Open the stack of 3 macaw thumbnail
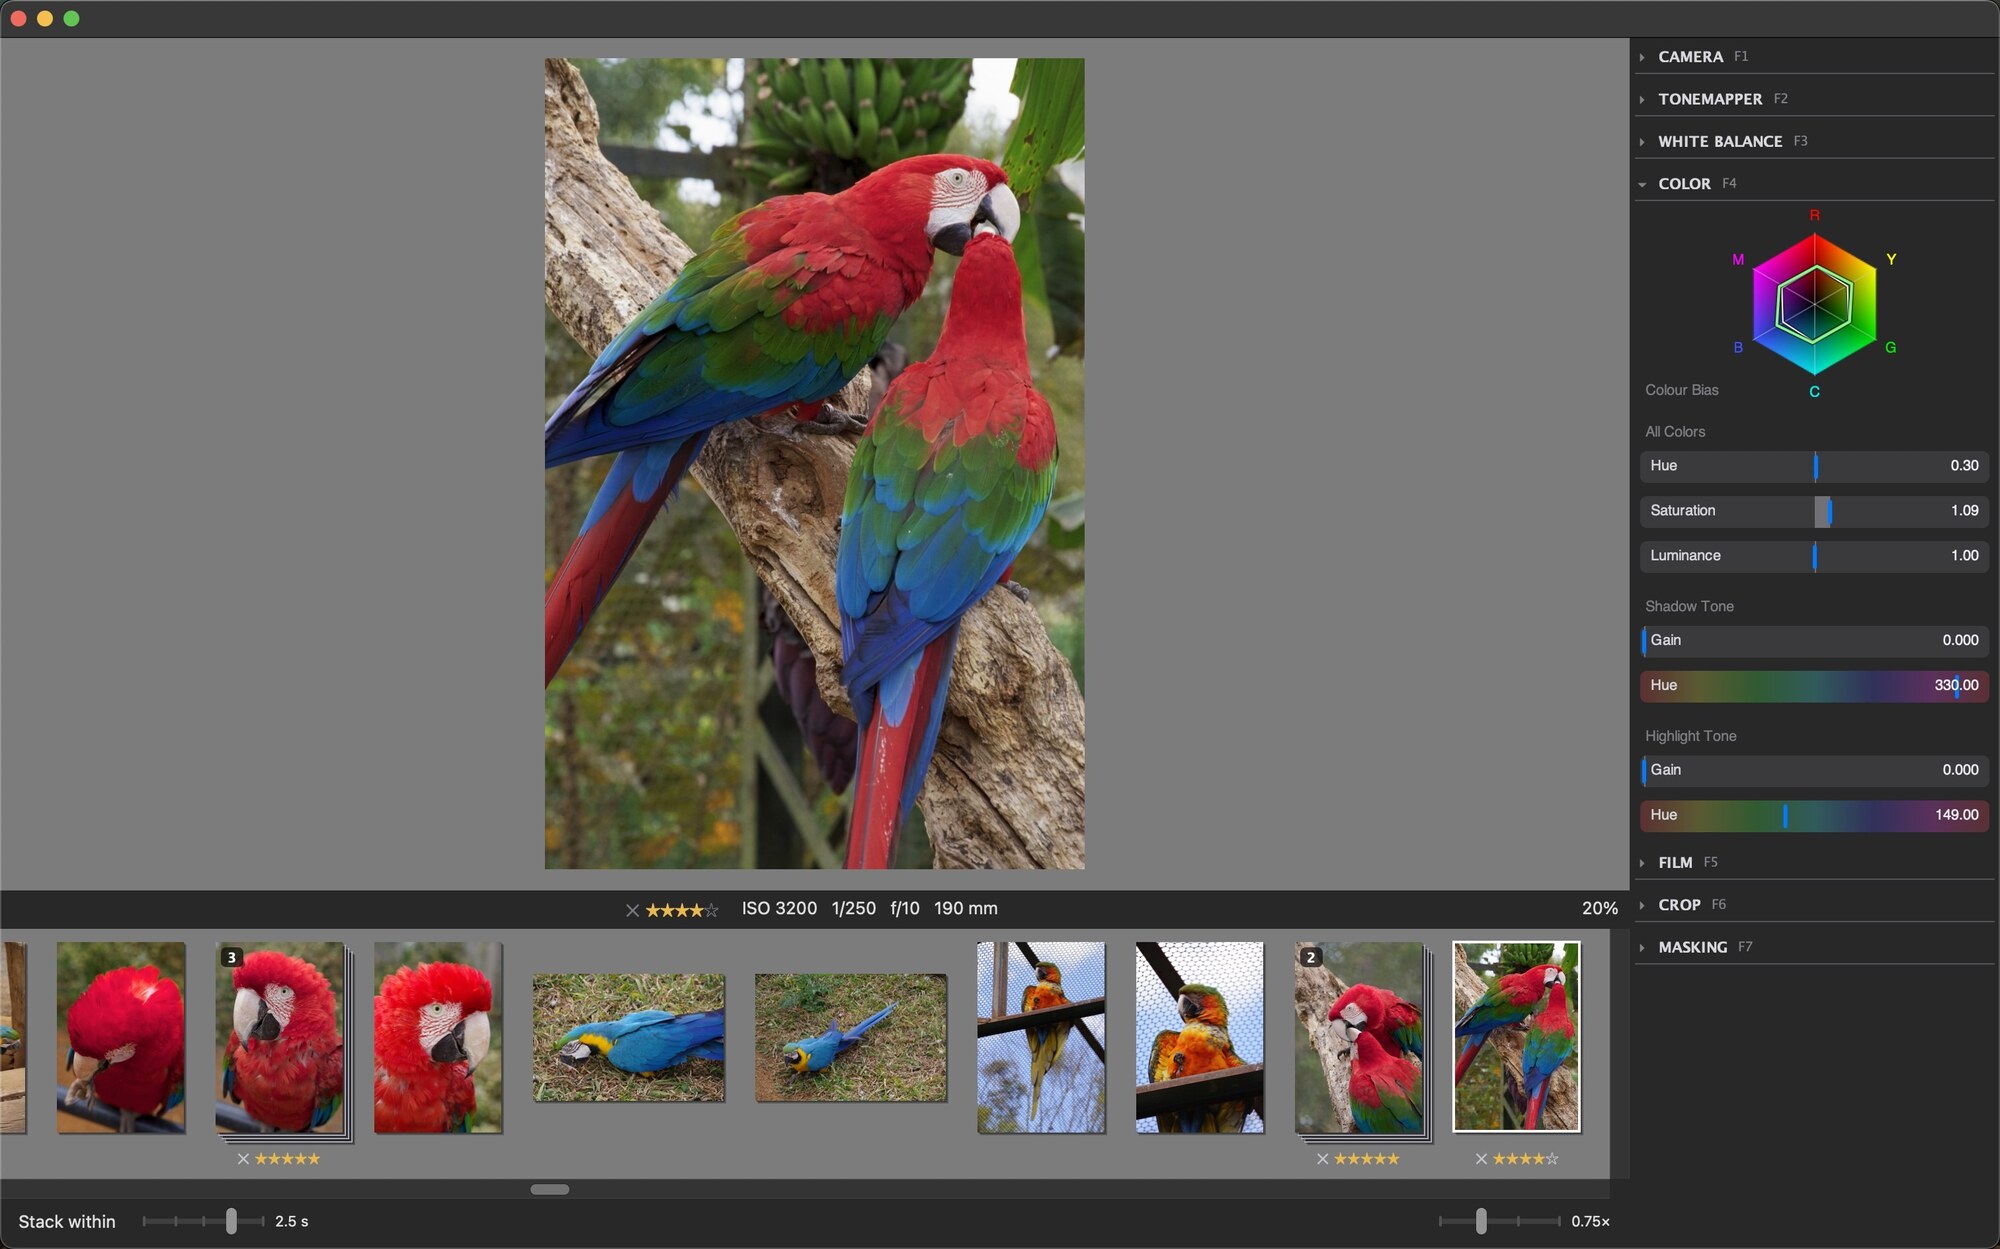Image resolution: width=2000 pixels, height=1249 pixels. pyautogui.click(x=281, y=1037)
